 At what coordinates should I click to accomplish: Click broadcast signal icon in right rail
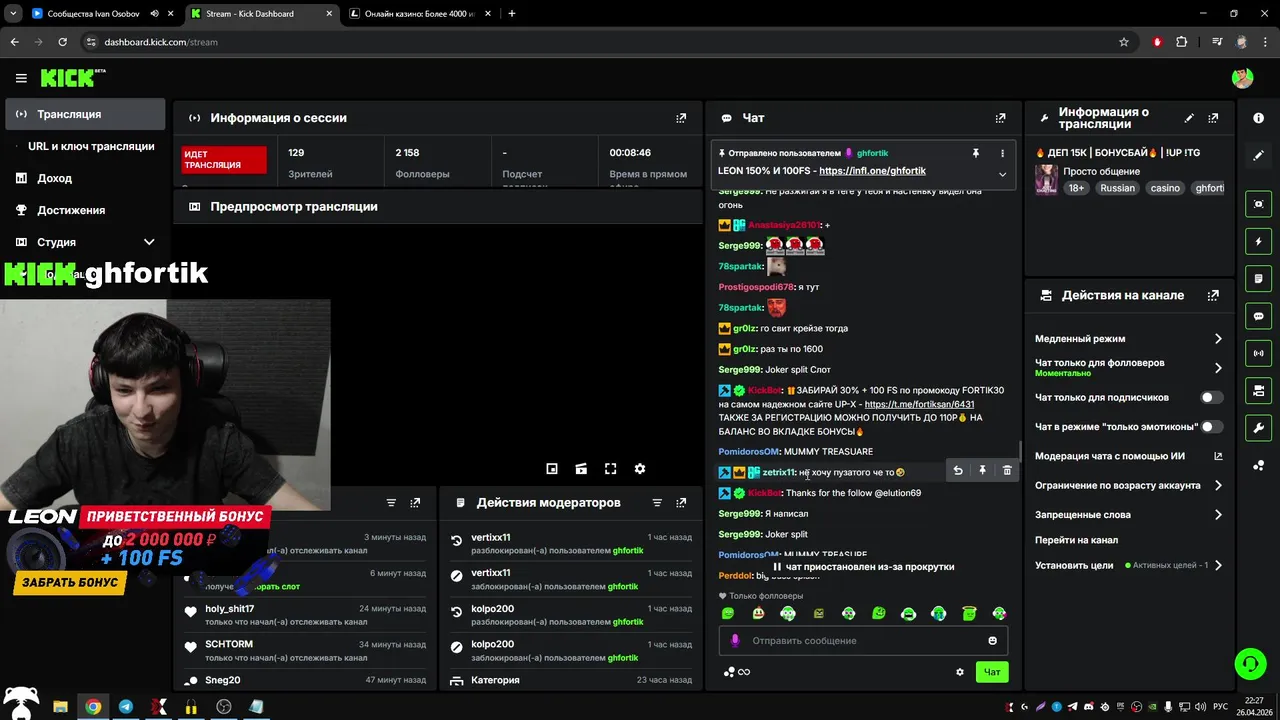coord(1258,353)
